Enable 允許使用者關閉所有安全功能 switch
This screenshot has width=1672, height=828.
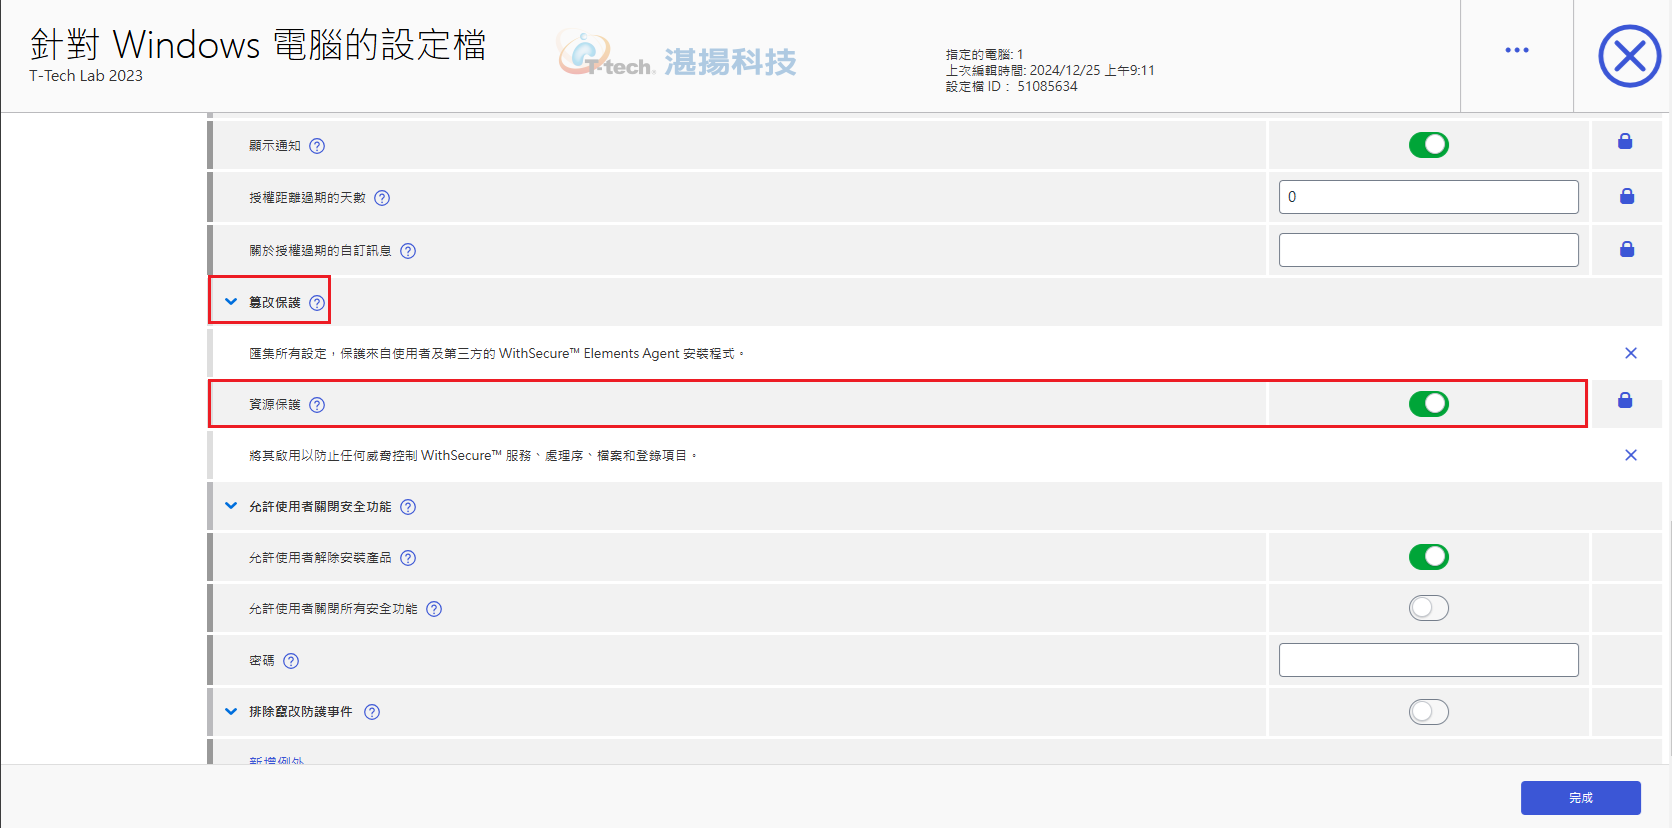(1429, 608)
